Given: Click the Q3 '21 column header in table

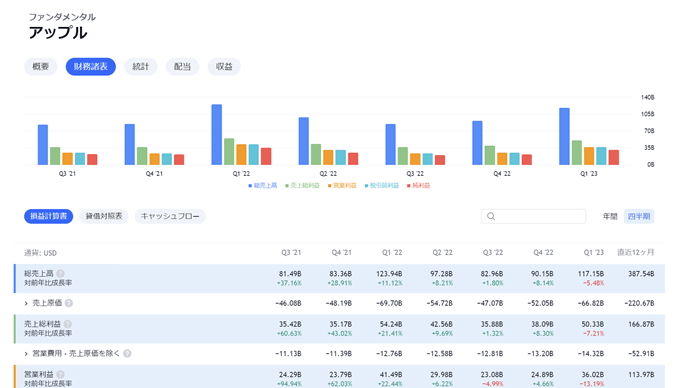Looking at the screenshot, I should 291,252.
